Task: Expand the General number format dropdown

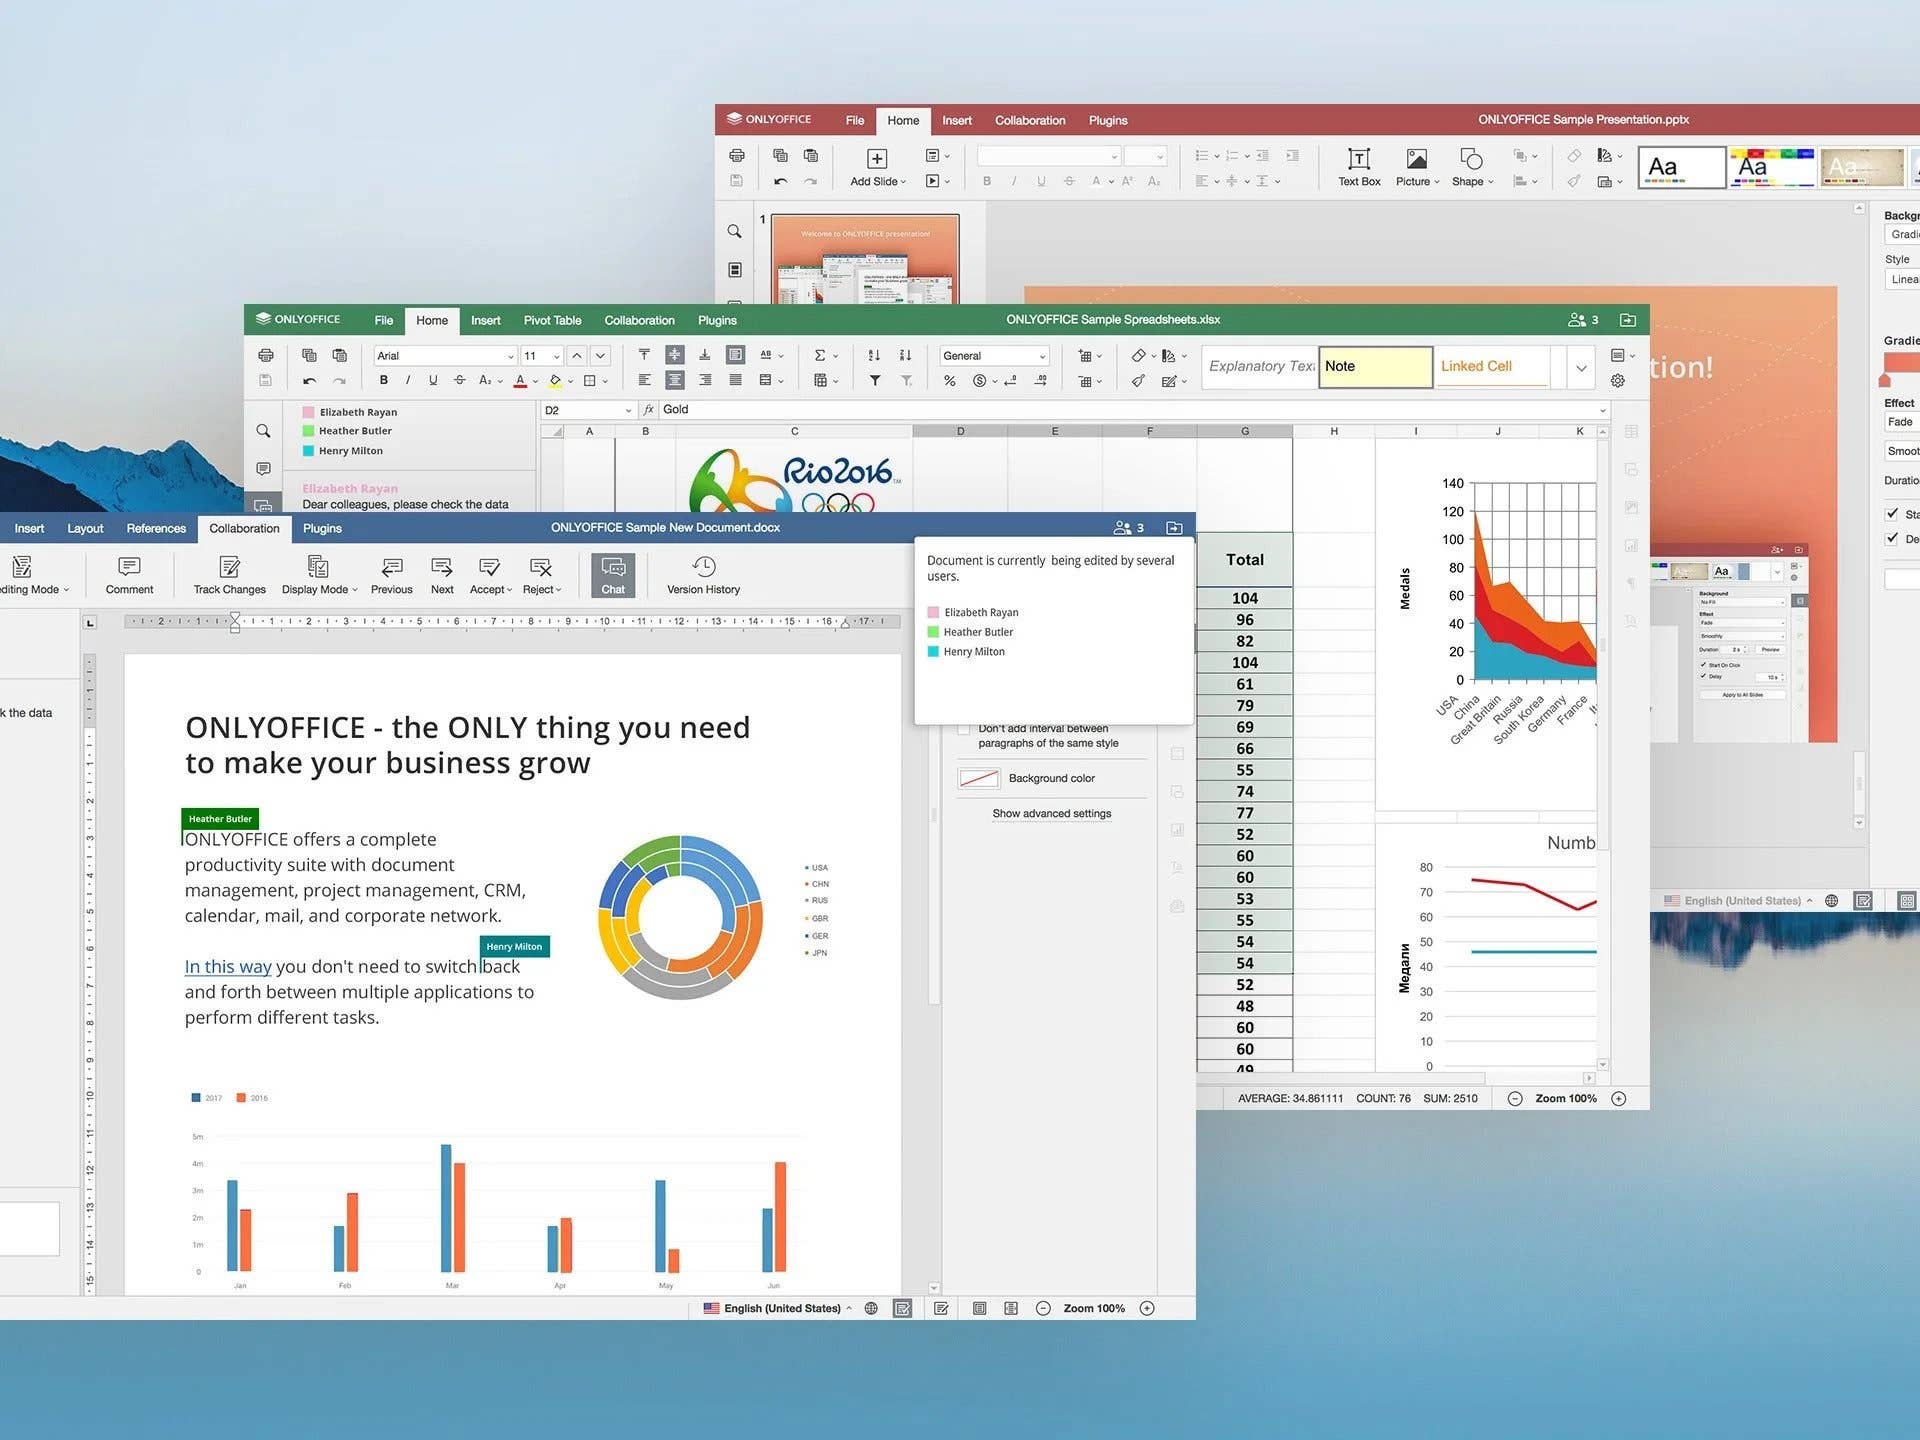Action: click(1041, 356)
